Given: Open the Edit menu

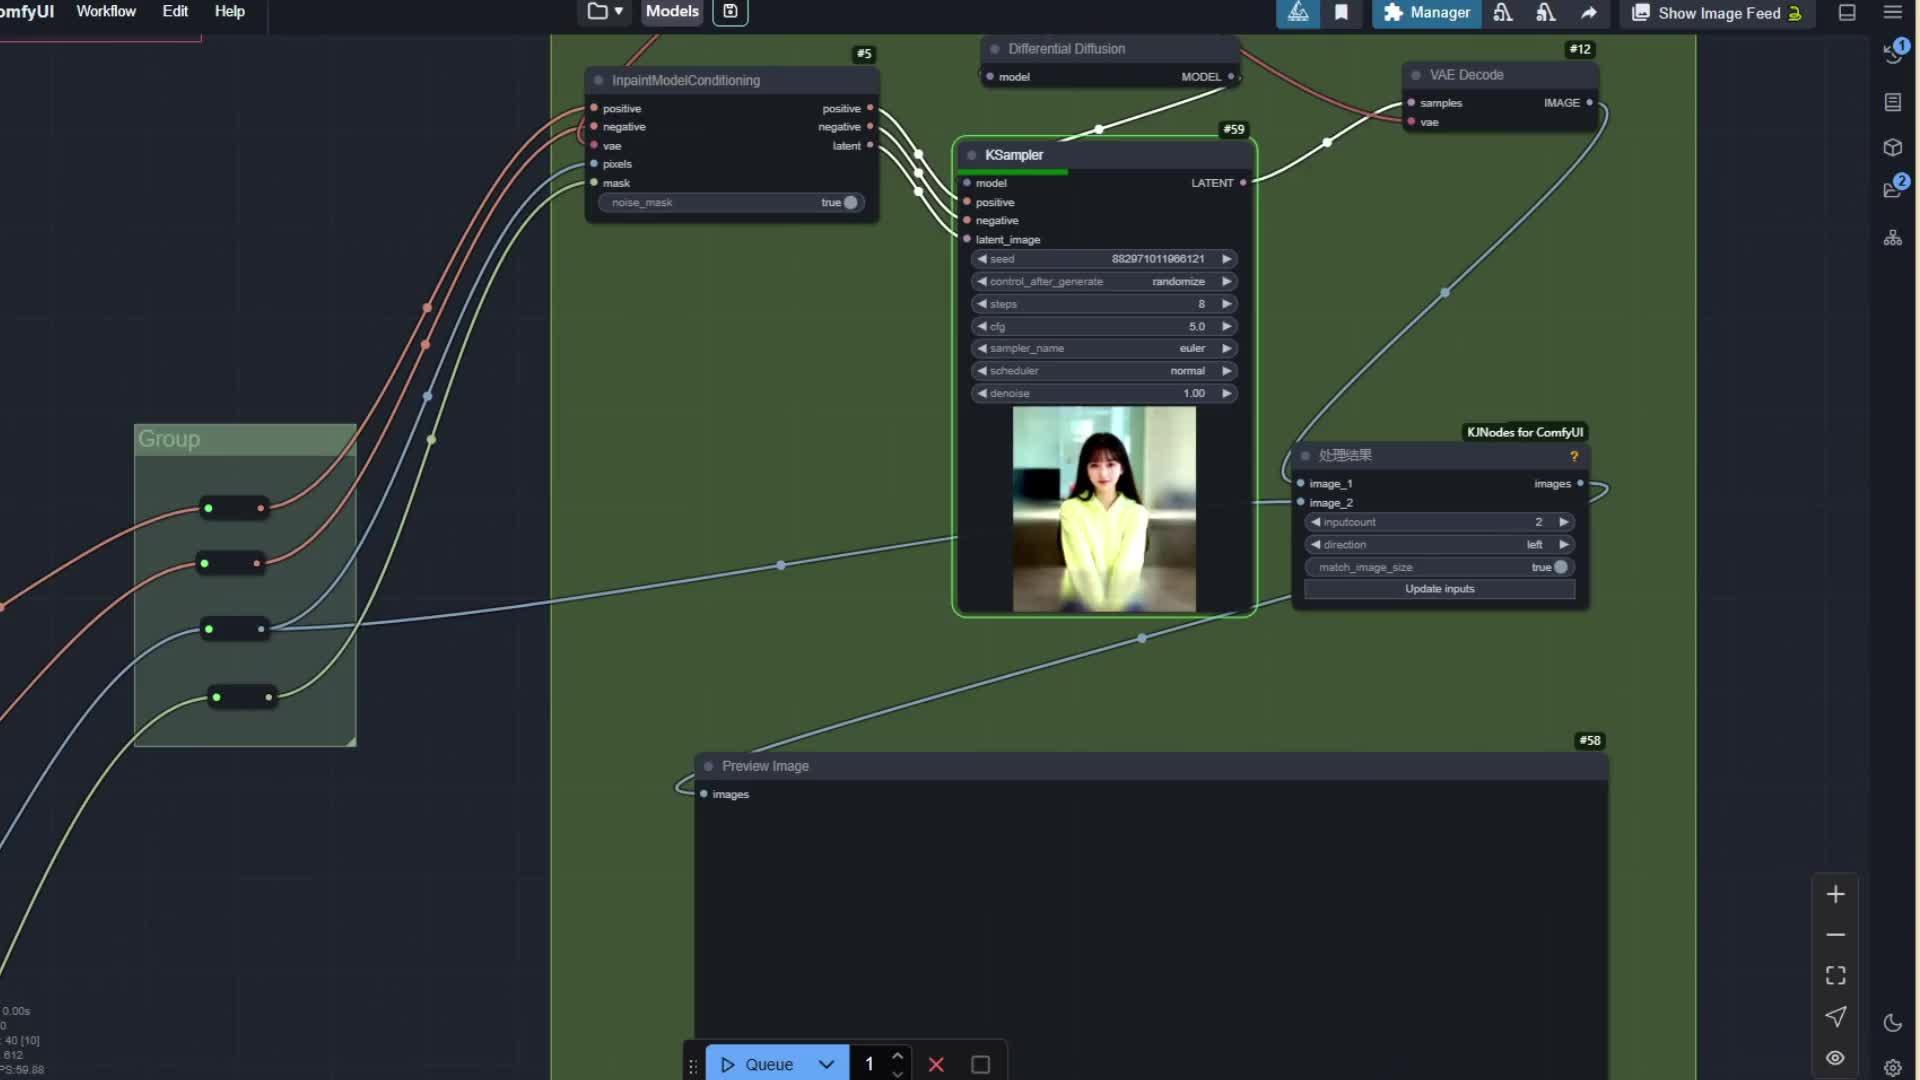Looking at the screenshot, I should (174, 11).
